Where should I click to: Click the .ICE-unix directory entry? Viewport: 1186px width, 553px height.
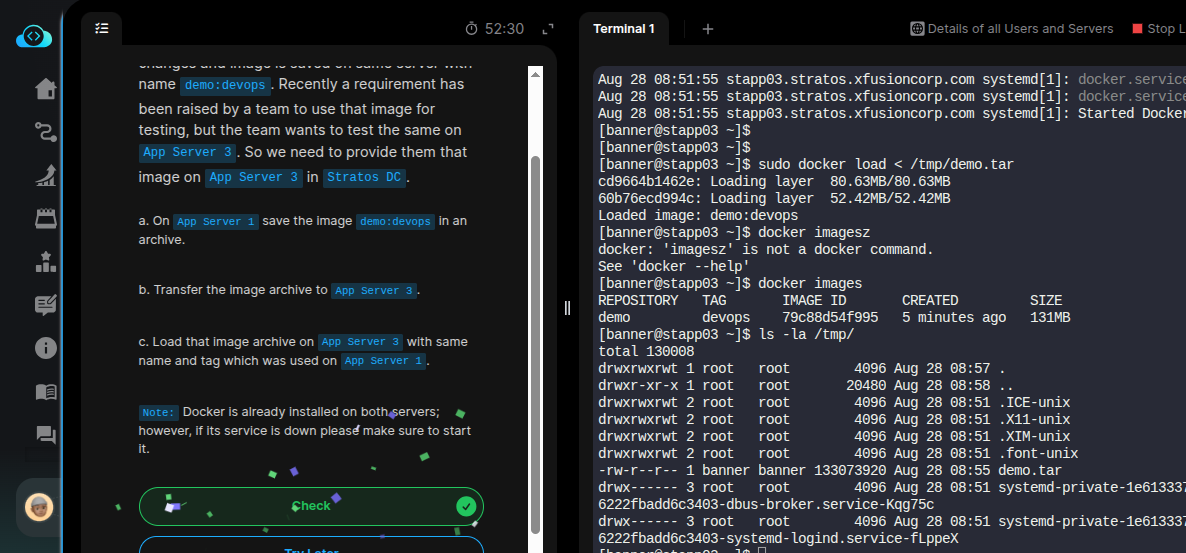(x=834, y=402)
